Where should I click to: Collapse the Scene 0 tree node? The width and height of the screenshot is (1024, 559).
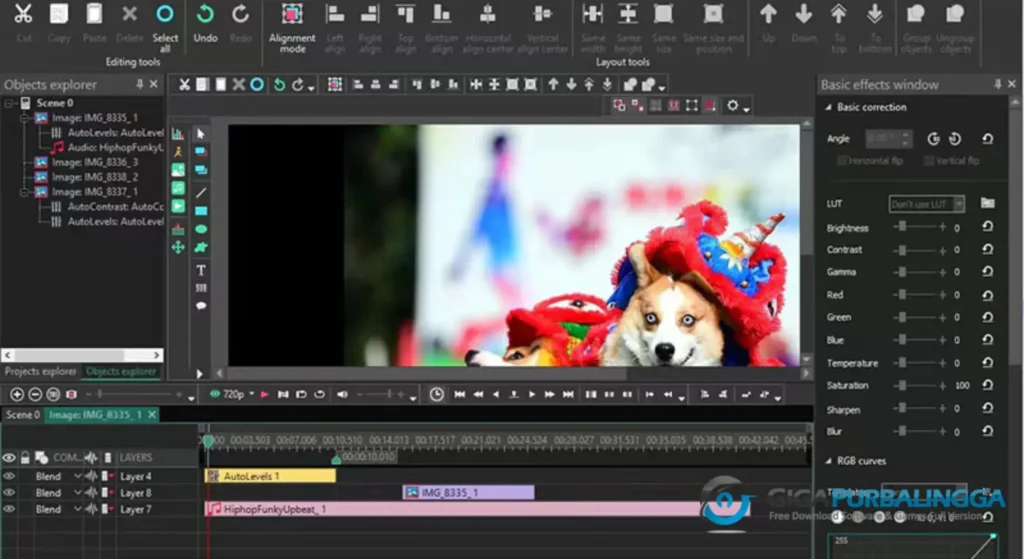coord(9,103)
